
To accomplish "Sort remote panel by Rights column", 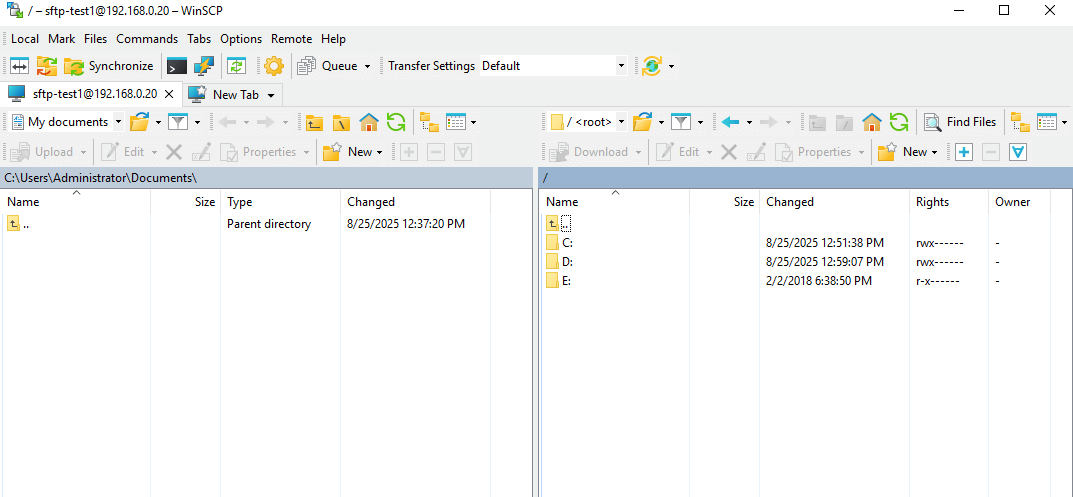I will click(x=950, y=202).
